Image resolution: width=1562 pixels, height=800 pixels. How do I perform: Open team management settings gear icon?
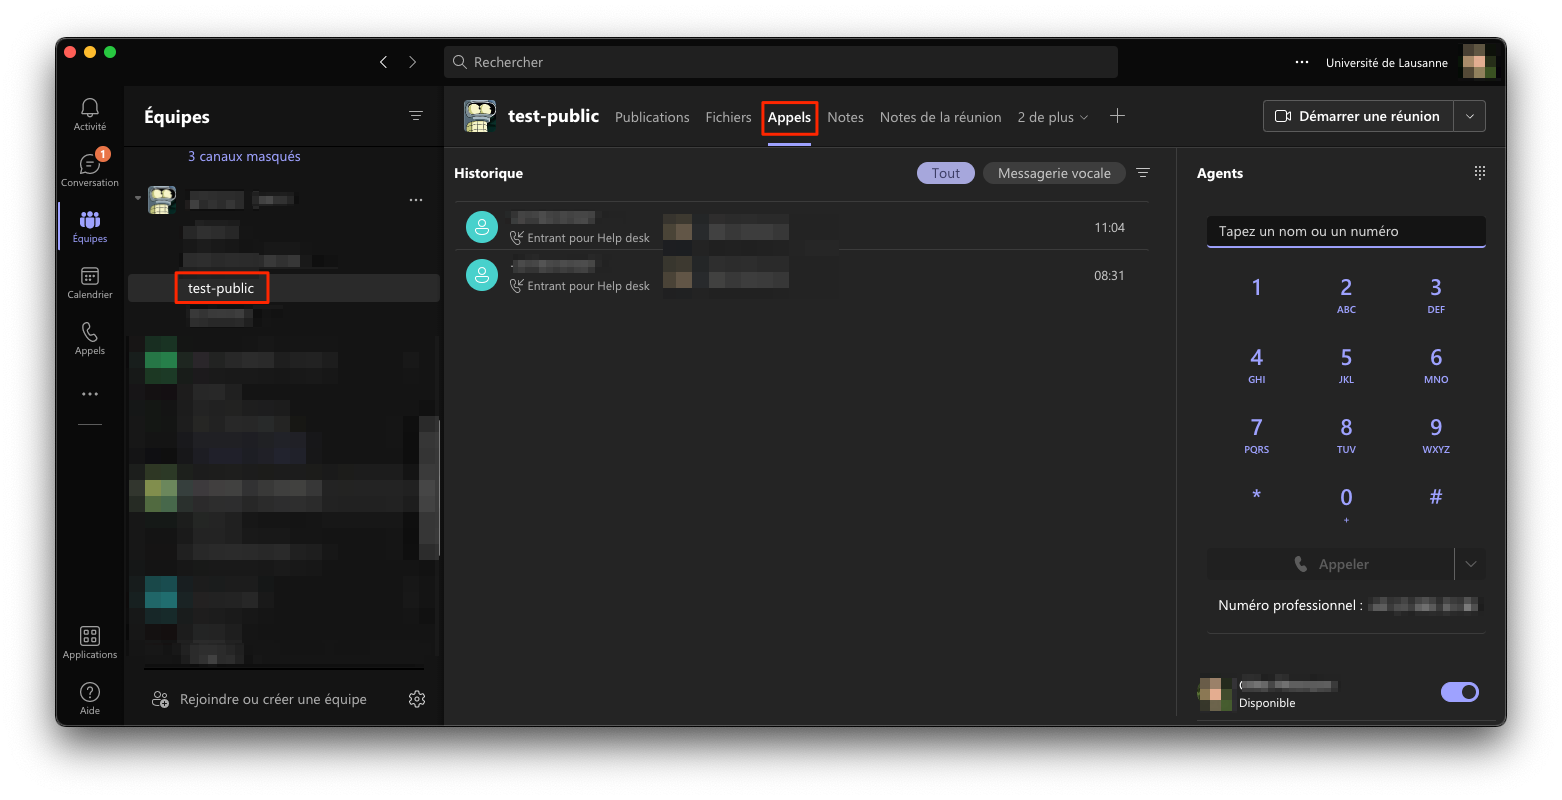pyautogui.click(x=417, y=699)
